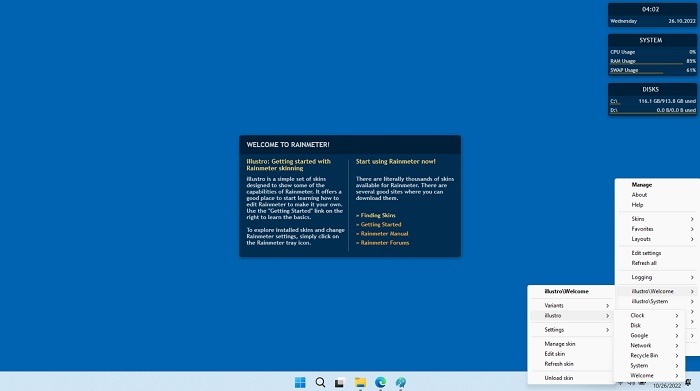The width and height of the screenshot is (700, 391).
Task: Click the C:\ disk usage row
Action: pos(653,101)
